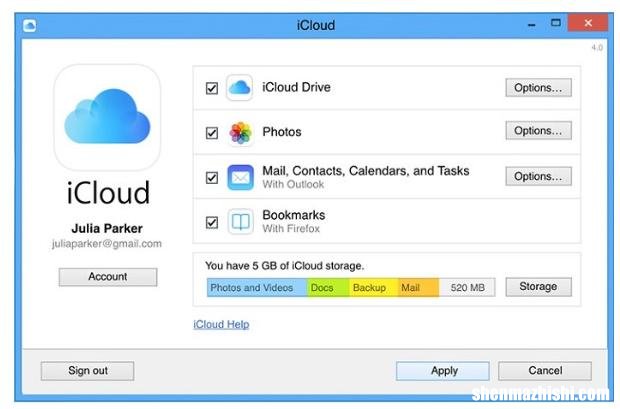The image size is (620, 409).
Task: Click the 520 MB free space segment
Action: click(x=467, y=288)
